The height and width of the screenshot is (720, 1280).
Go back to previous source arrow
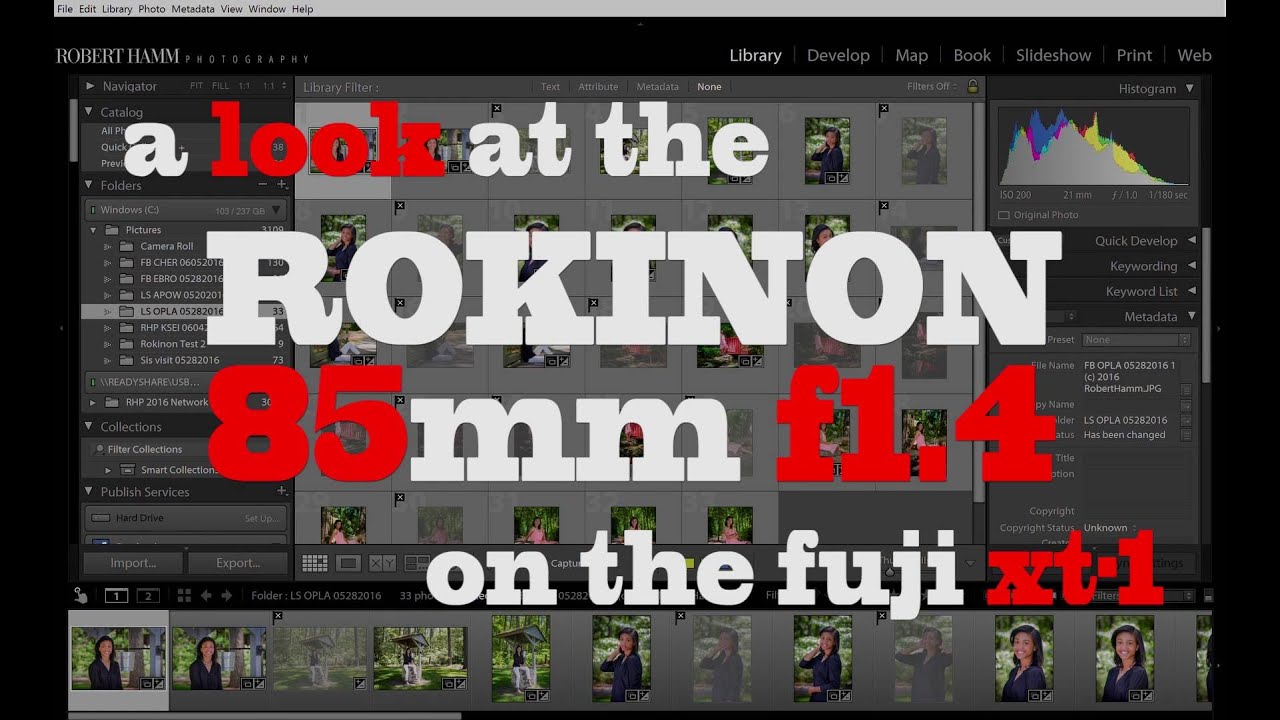206,596
